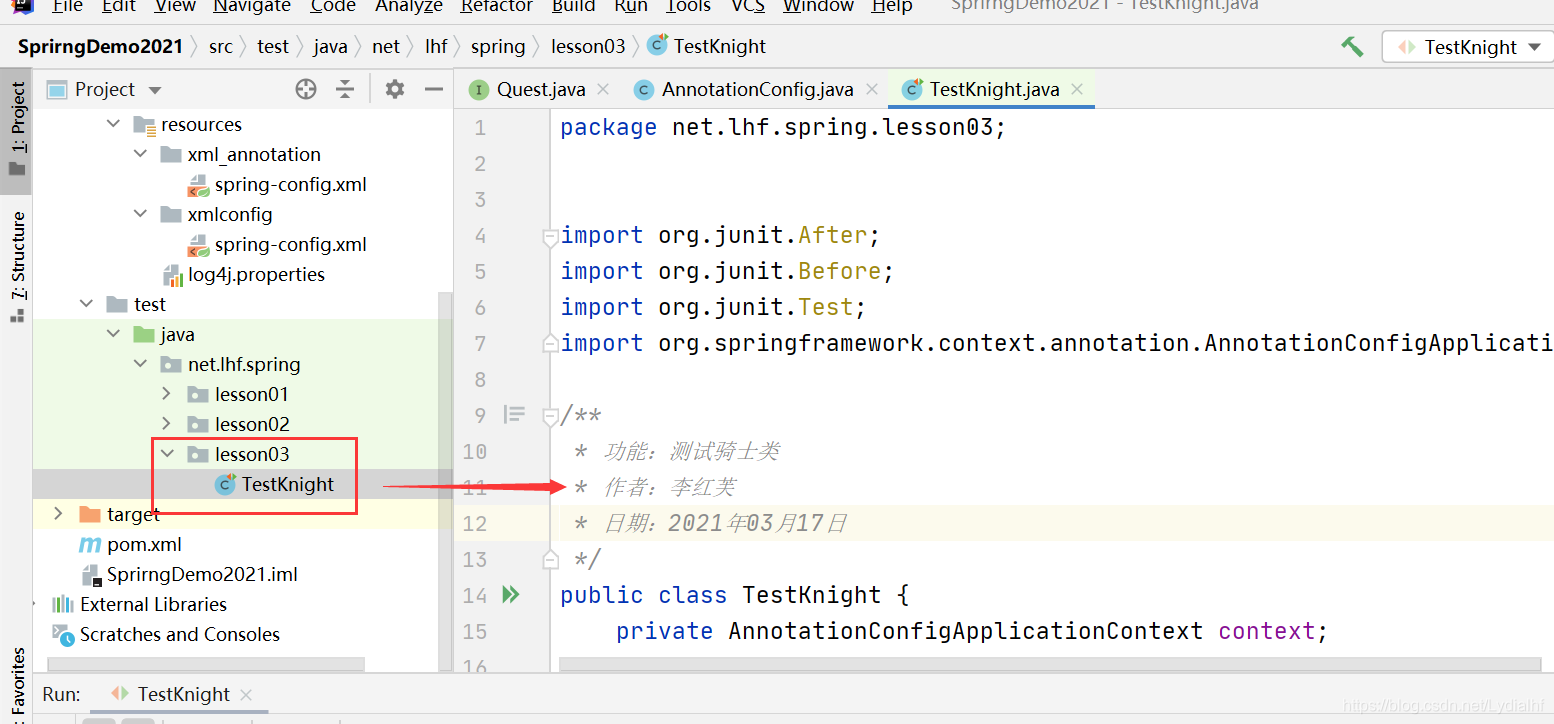This screenshot has width=1554, height=724.
Task: Click SprirngDemo2021 breadcrumb
Action: coord(100,47)
